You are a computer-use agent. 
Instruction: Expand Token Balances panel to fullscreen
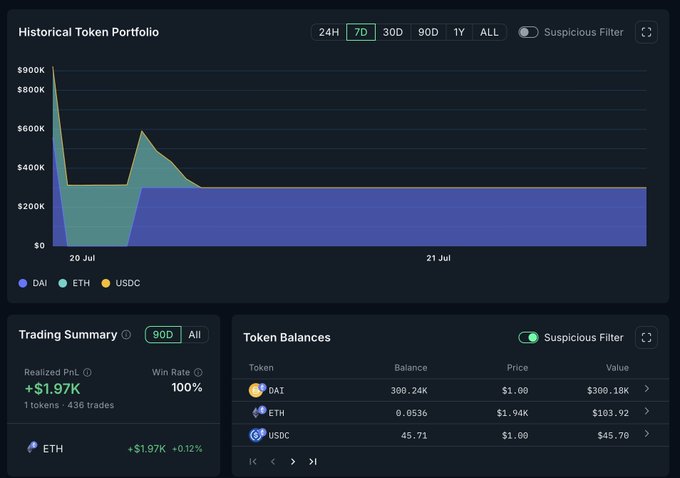646,337
